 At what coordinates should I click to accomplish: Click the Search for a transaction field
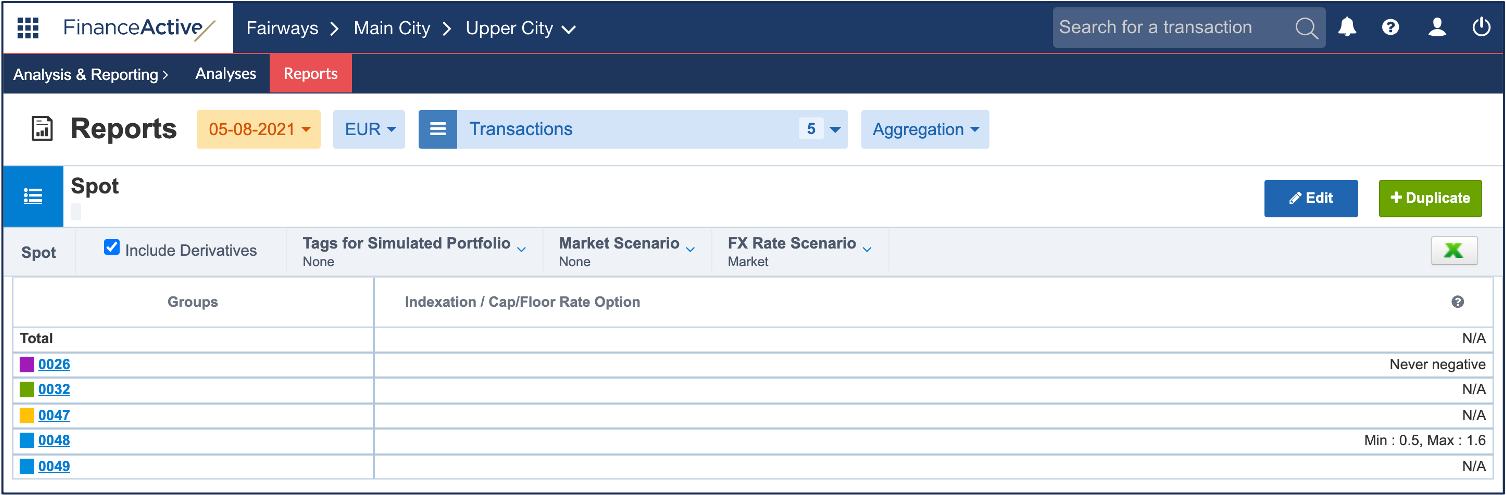(1170, 28)
